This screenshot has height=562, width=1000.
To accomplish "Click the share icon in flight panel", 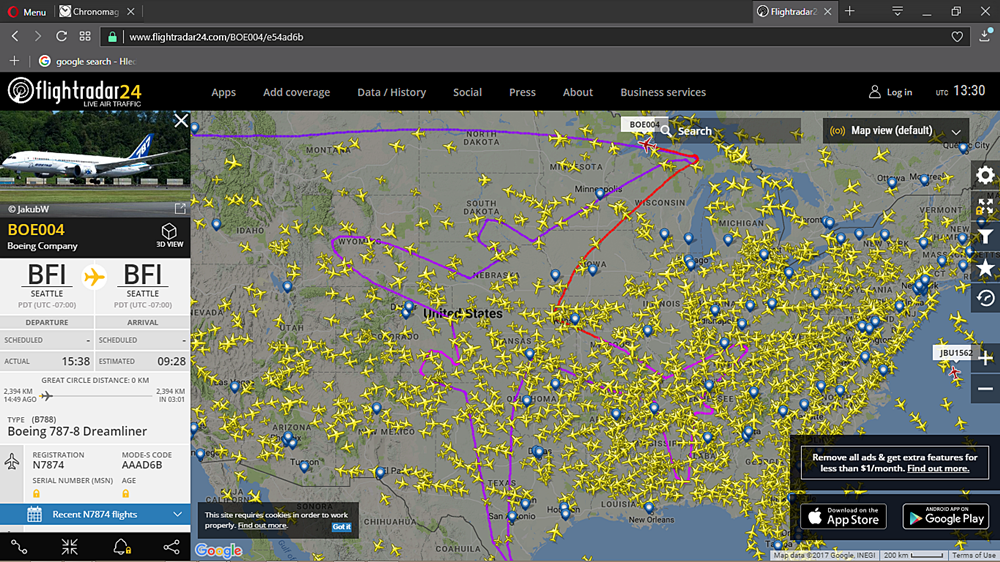I will click(x=171, y=547).
